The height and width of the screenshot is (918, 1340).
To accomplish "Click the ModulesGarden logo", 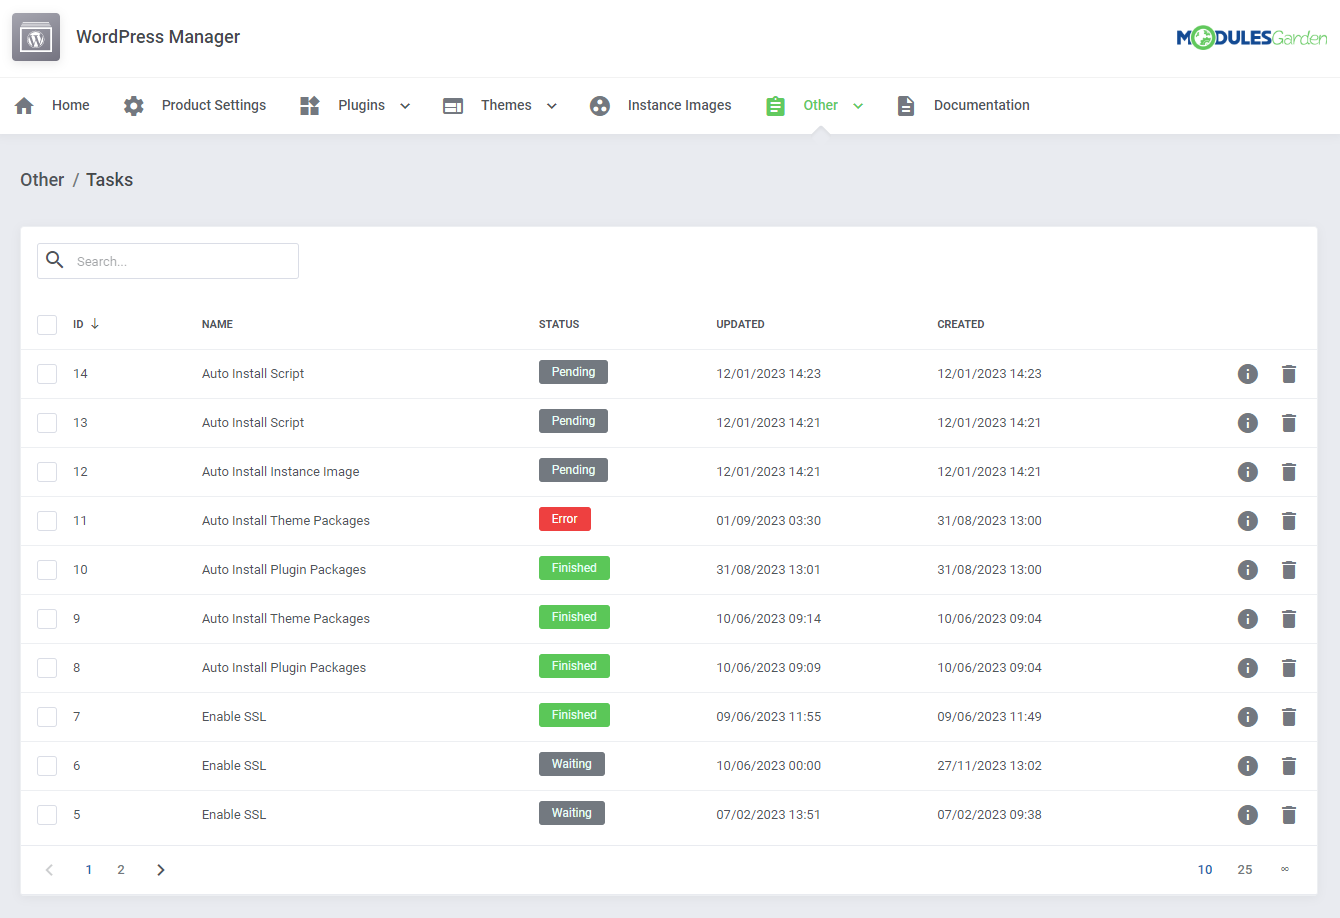I will coord(1251,38).
